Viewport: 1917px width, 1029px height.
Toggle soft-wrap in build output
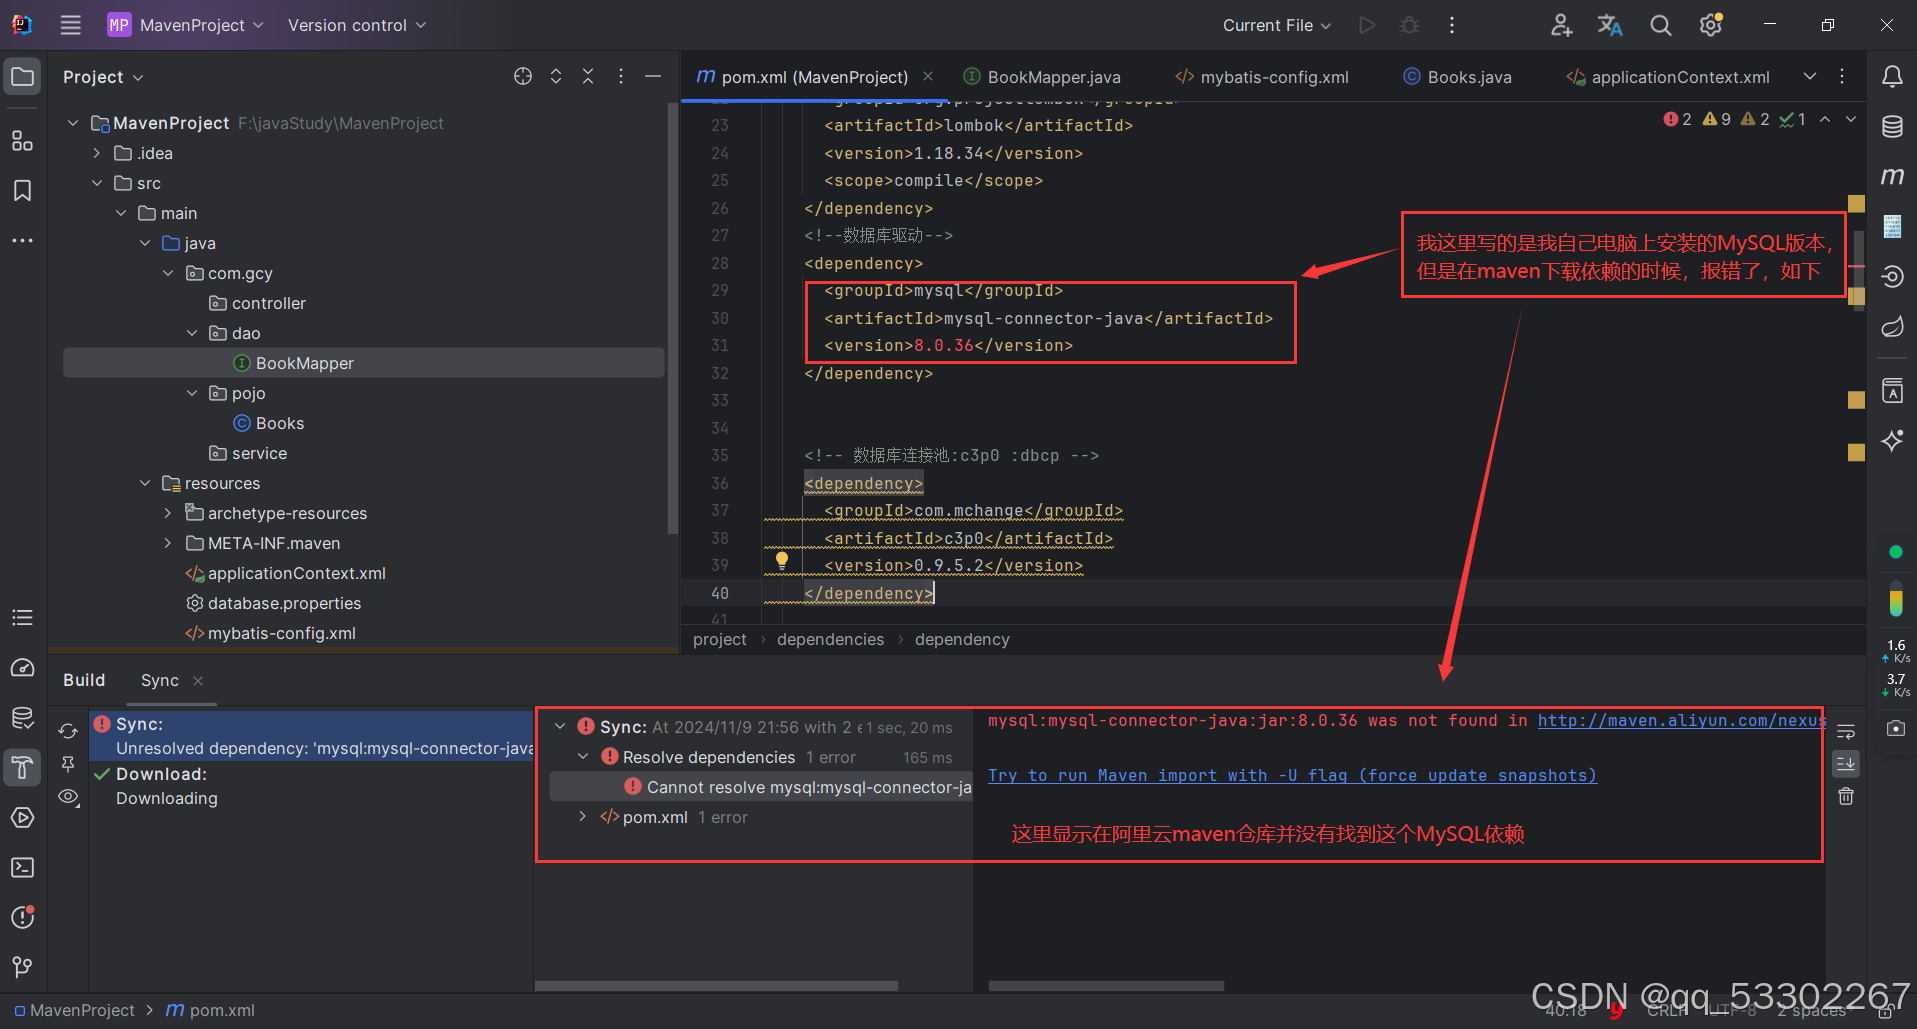(x=1846, y=731)
